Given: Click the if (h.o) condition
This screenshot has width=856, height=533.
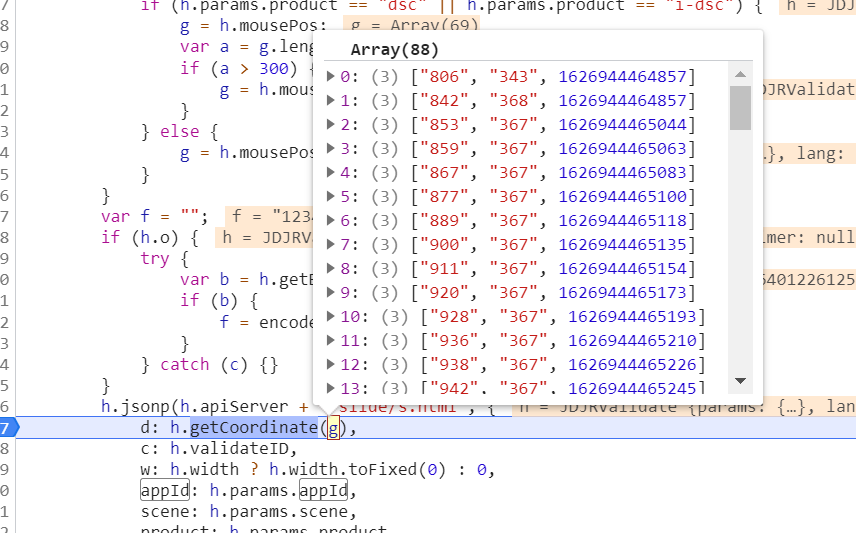Looking at the screenshot, I should click(150, 238).
